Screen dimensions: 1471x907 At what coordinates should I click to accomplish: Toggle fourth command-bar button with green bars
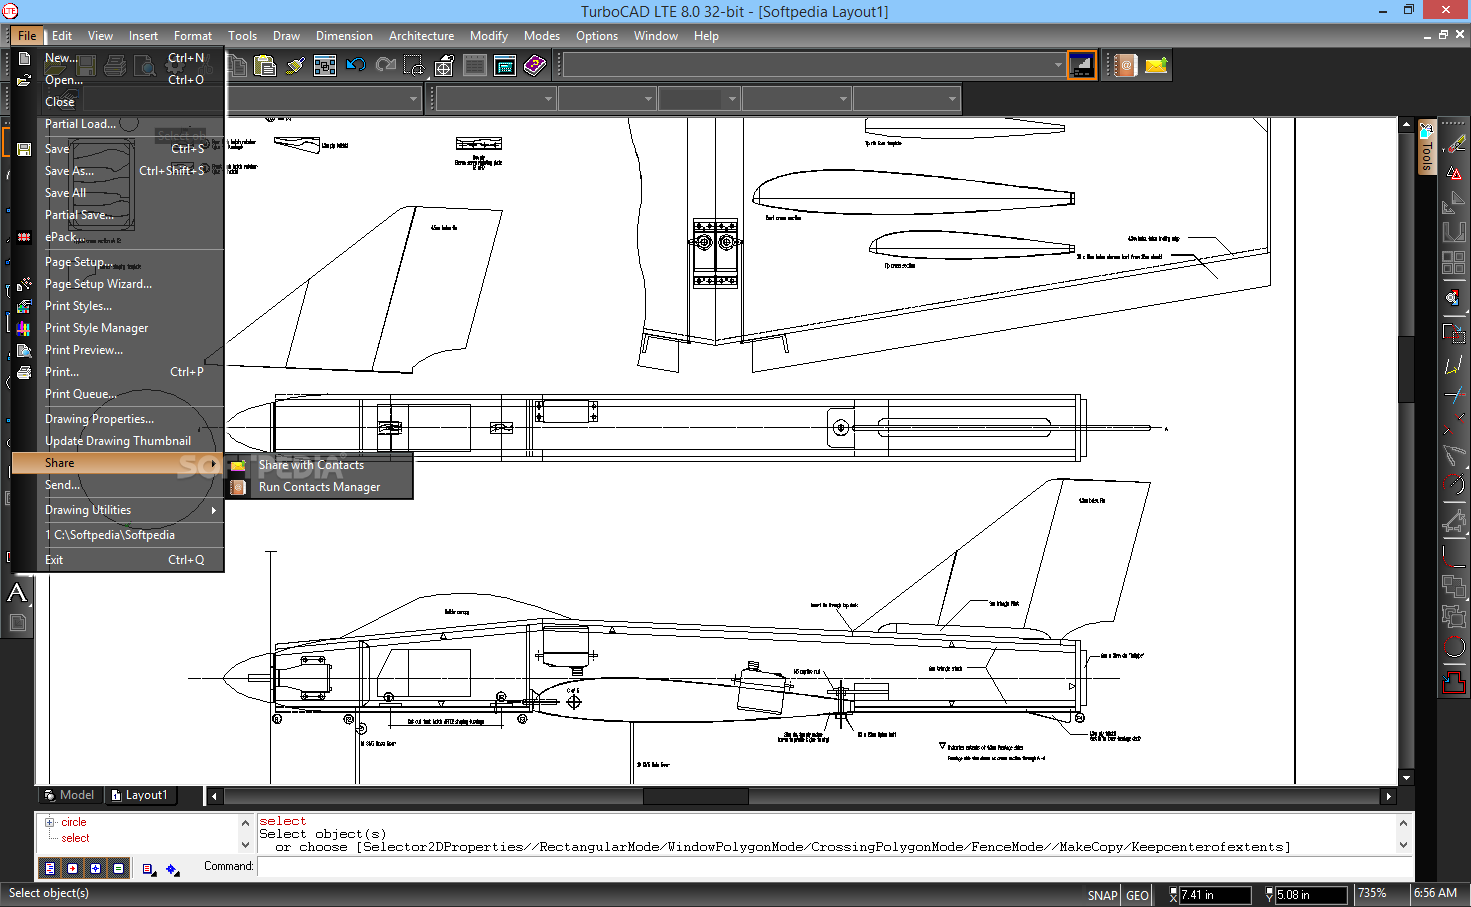119,868
